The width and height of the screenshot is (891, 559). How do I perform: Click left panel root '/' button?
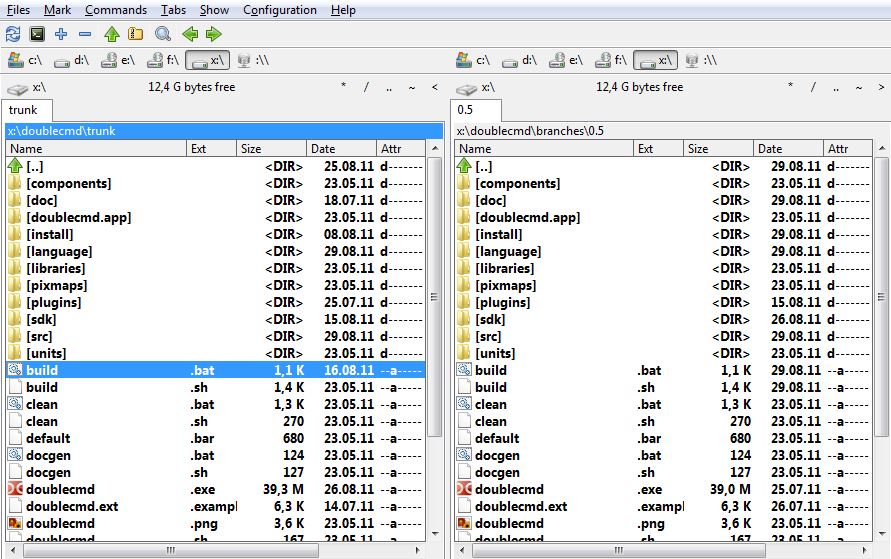click(366, 87)
